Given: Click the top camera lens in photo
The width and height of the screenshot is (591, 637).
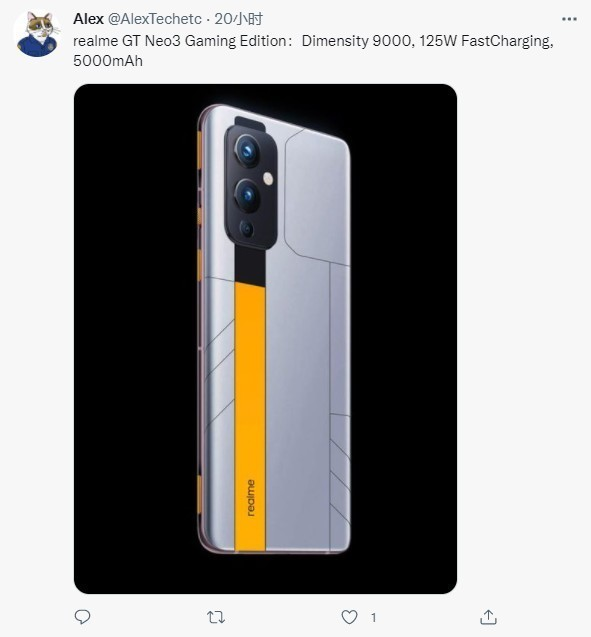Looking at the screenshot, I should pyautogui.click(x=247, y=151).
